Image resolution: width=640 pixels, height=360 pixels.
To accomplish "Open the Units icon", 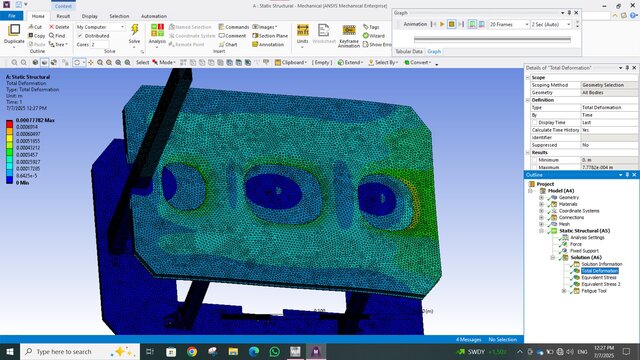I will click(x=302, y=30).
